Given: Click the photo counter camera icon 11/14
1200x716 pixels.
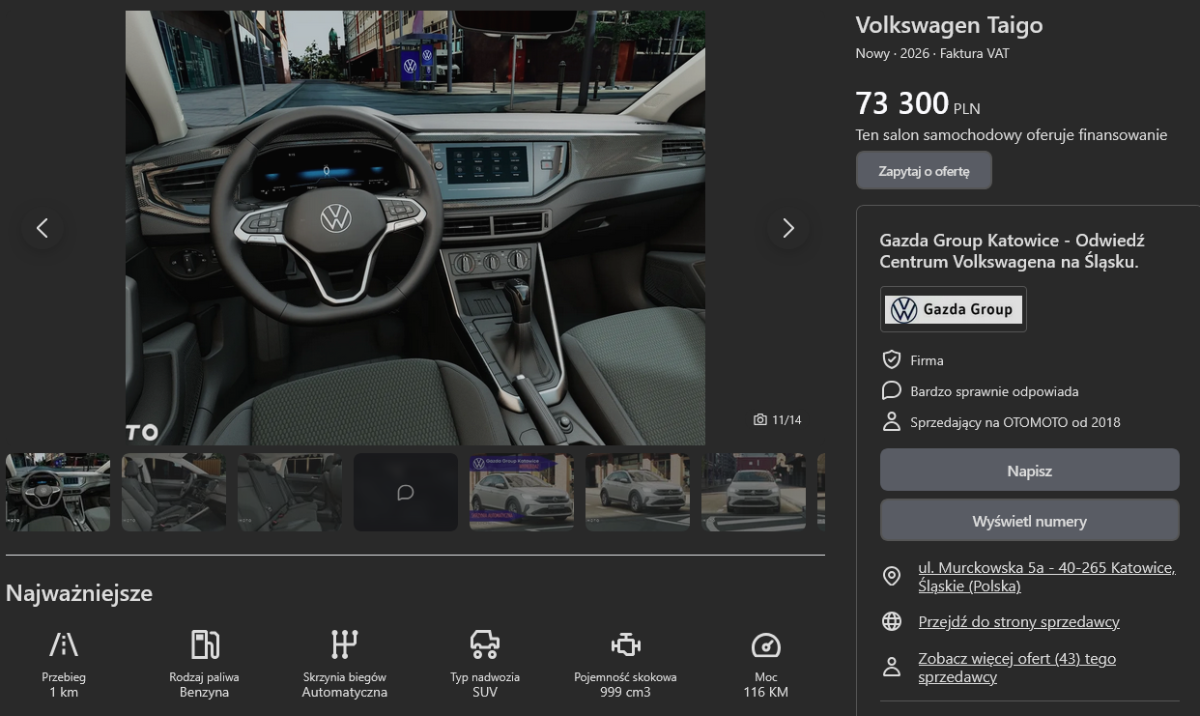Looking at the screenshot, I should coord(760,420).
